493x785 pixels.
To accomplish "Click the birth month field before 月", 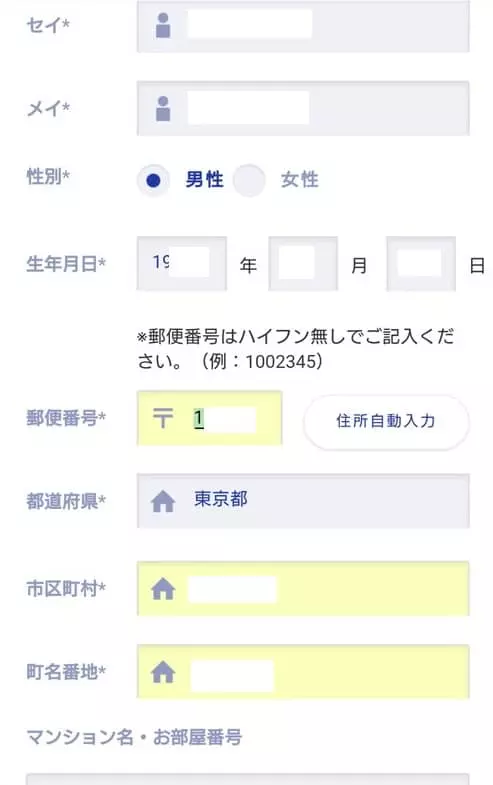I will click(x=303, y=264).
